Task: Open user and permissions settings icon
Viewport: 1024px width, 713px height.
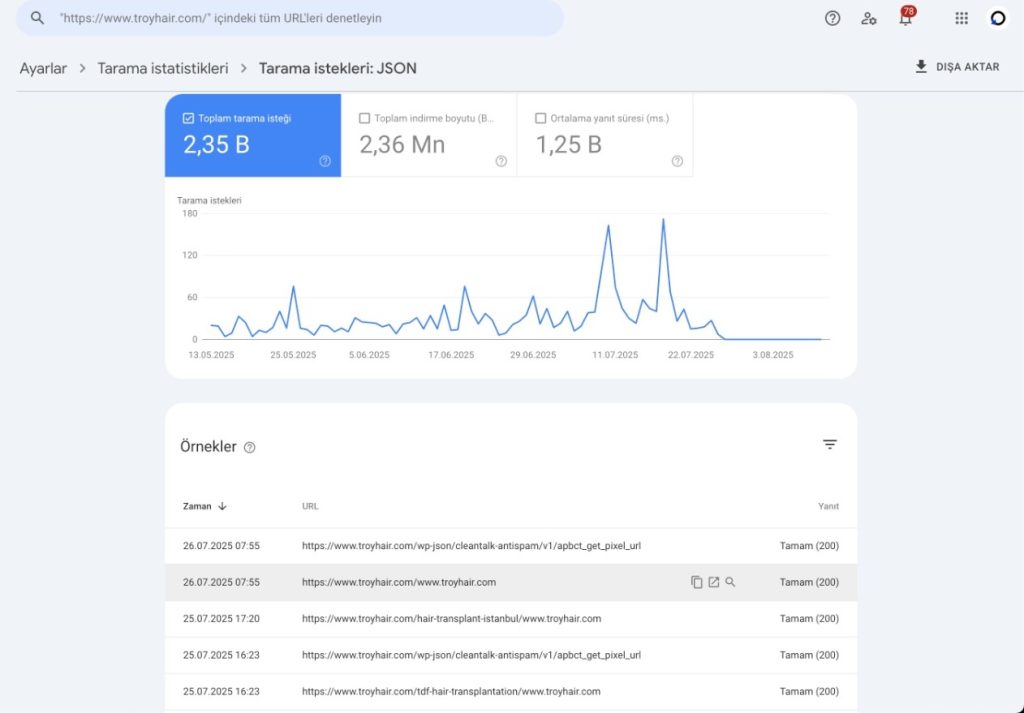Action: 869,18
